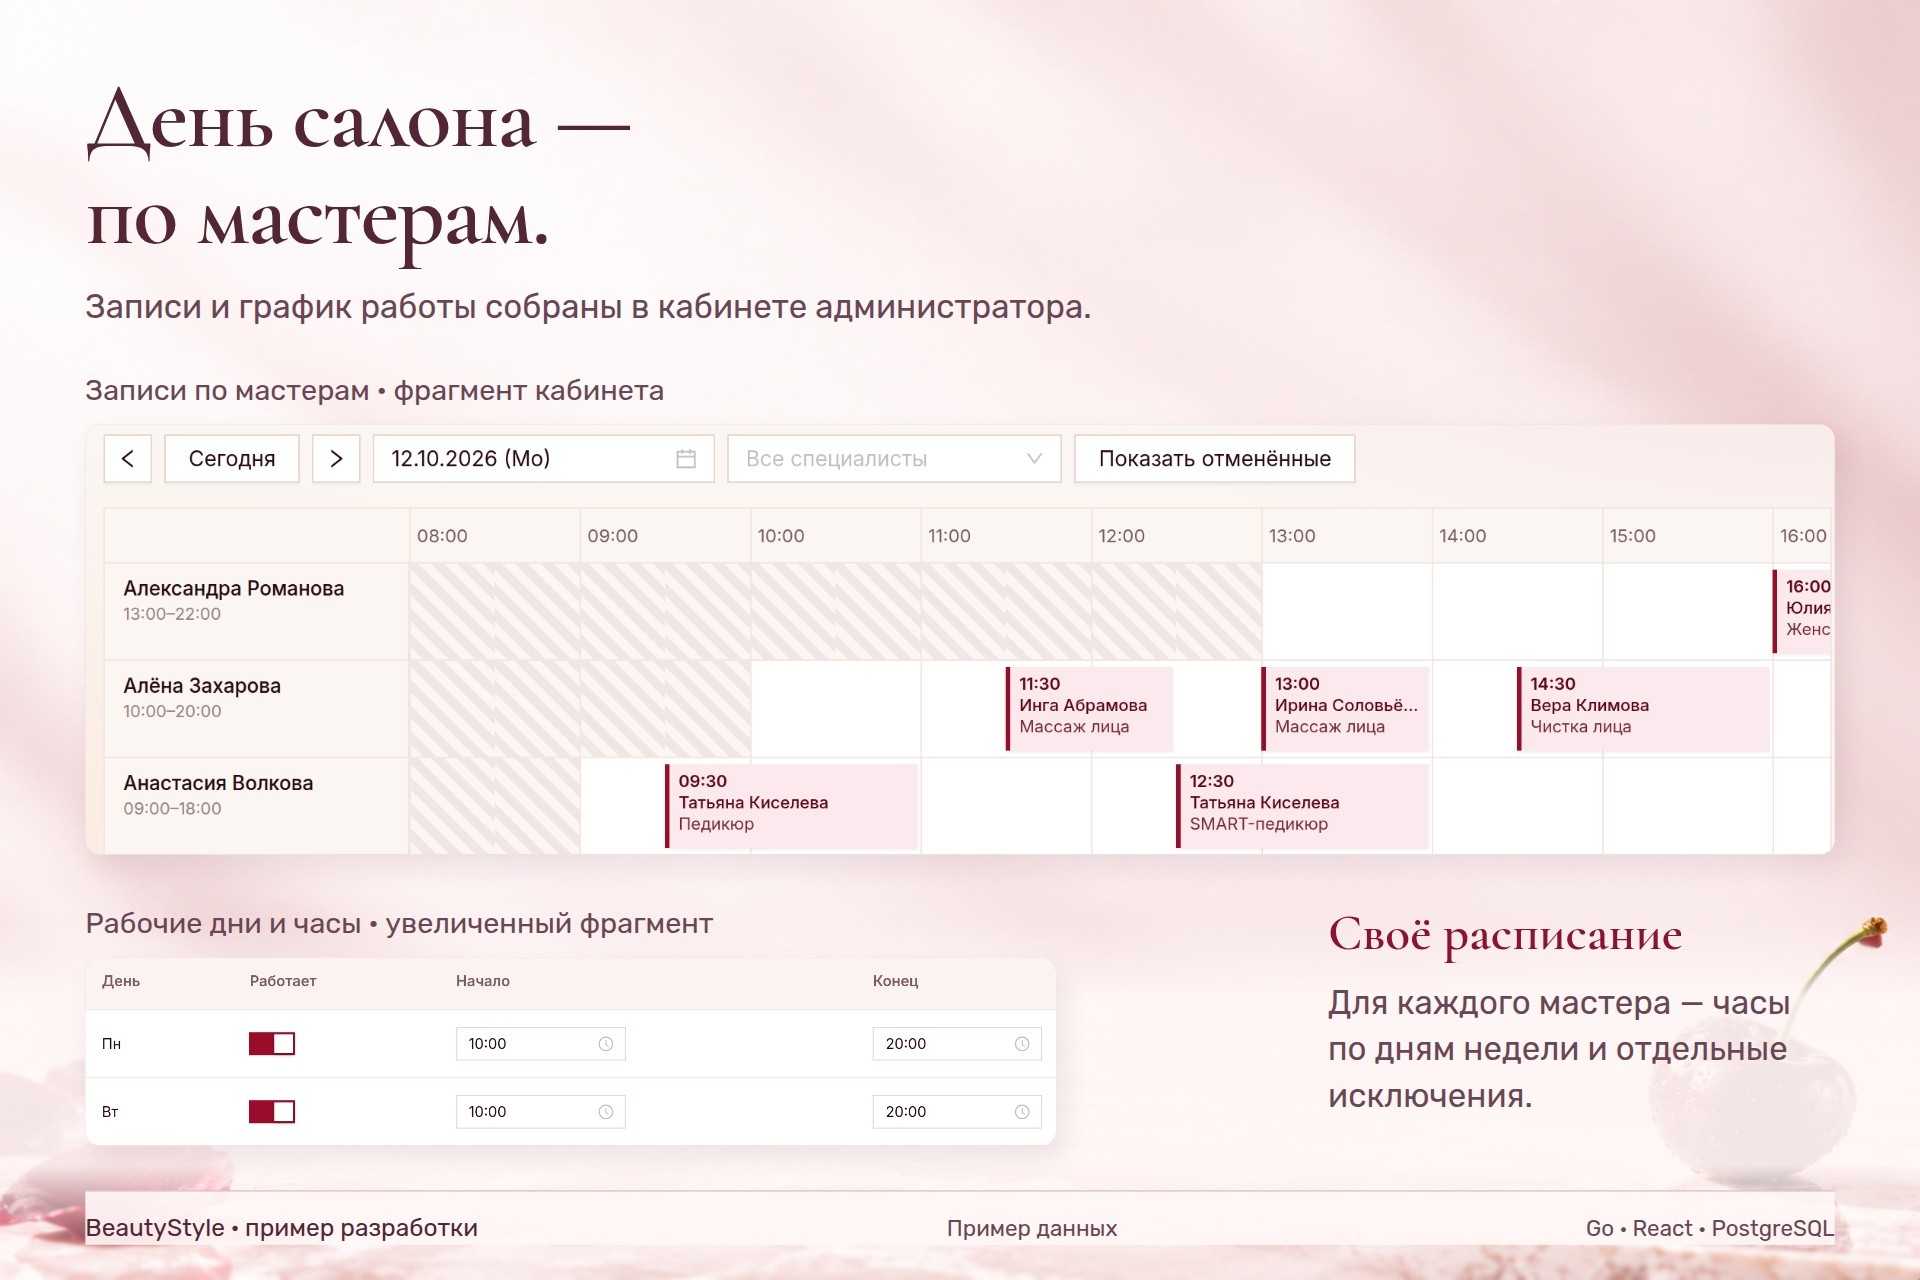Open 14:30 Вера Климова Чистка лица appointment
1920x1280 pixels.
click(x=1643, y=709)
